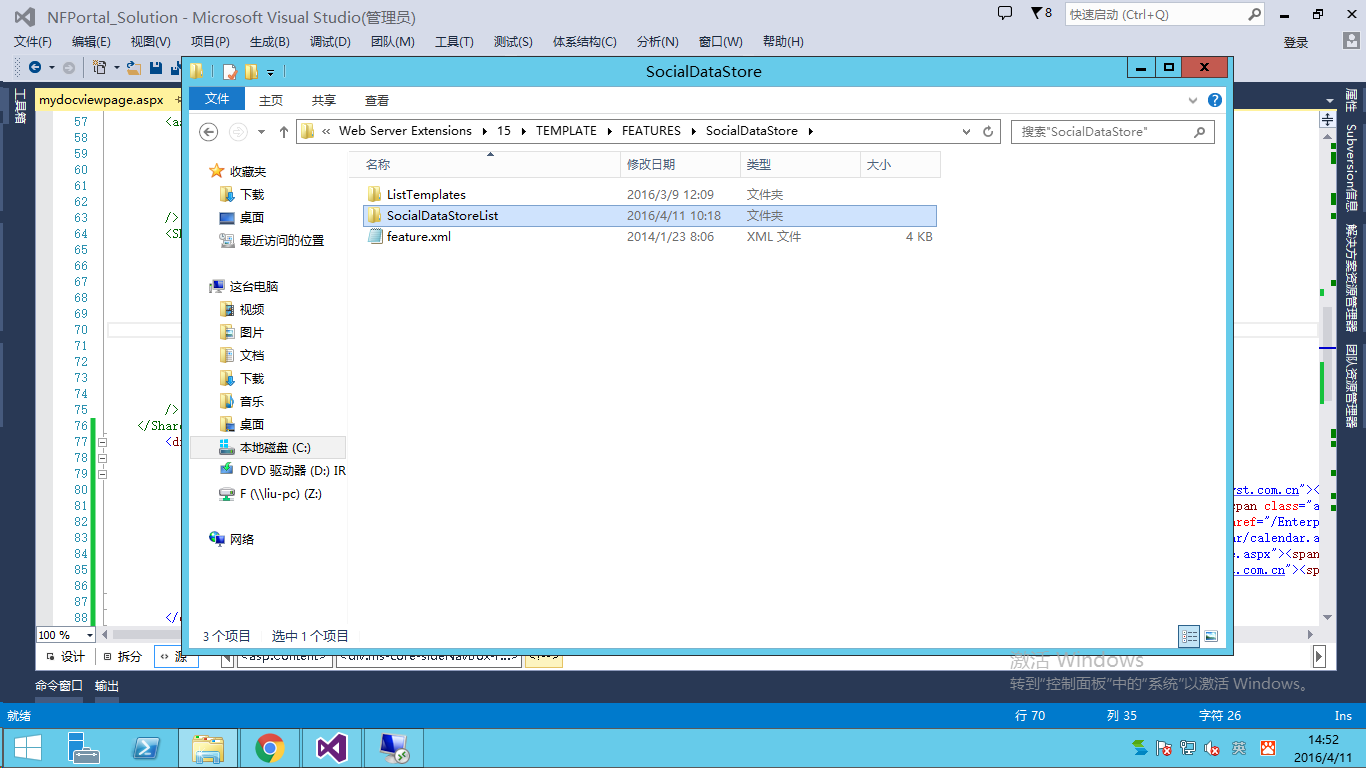This screenshot has width=1366, height=768.
Task: Launch PowerShell from taskbar
Action: pos(146,748)
